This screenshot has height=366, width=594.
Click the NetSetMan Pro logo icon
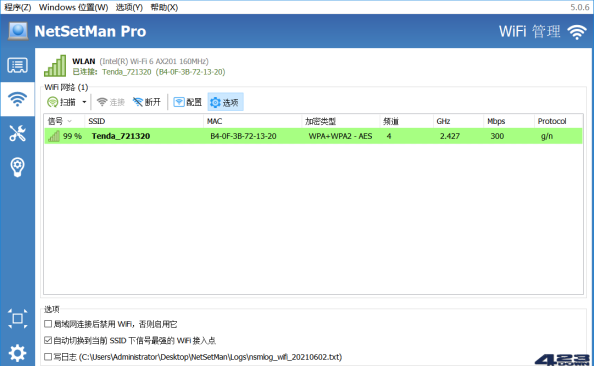click(x=18, y=31)
